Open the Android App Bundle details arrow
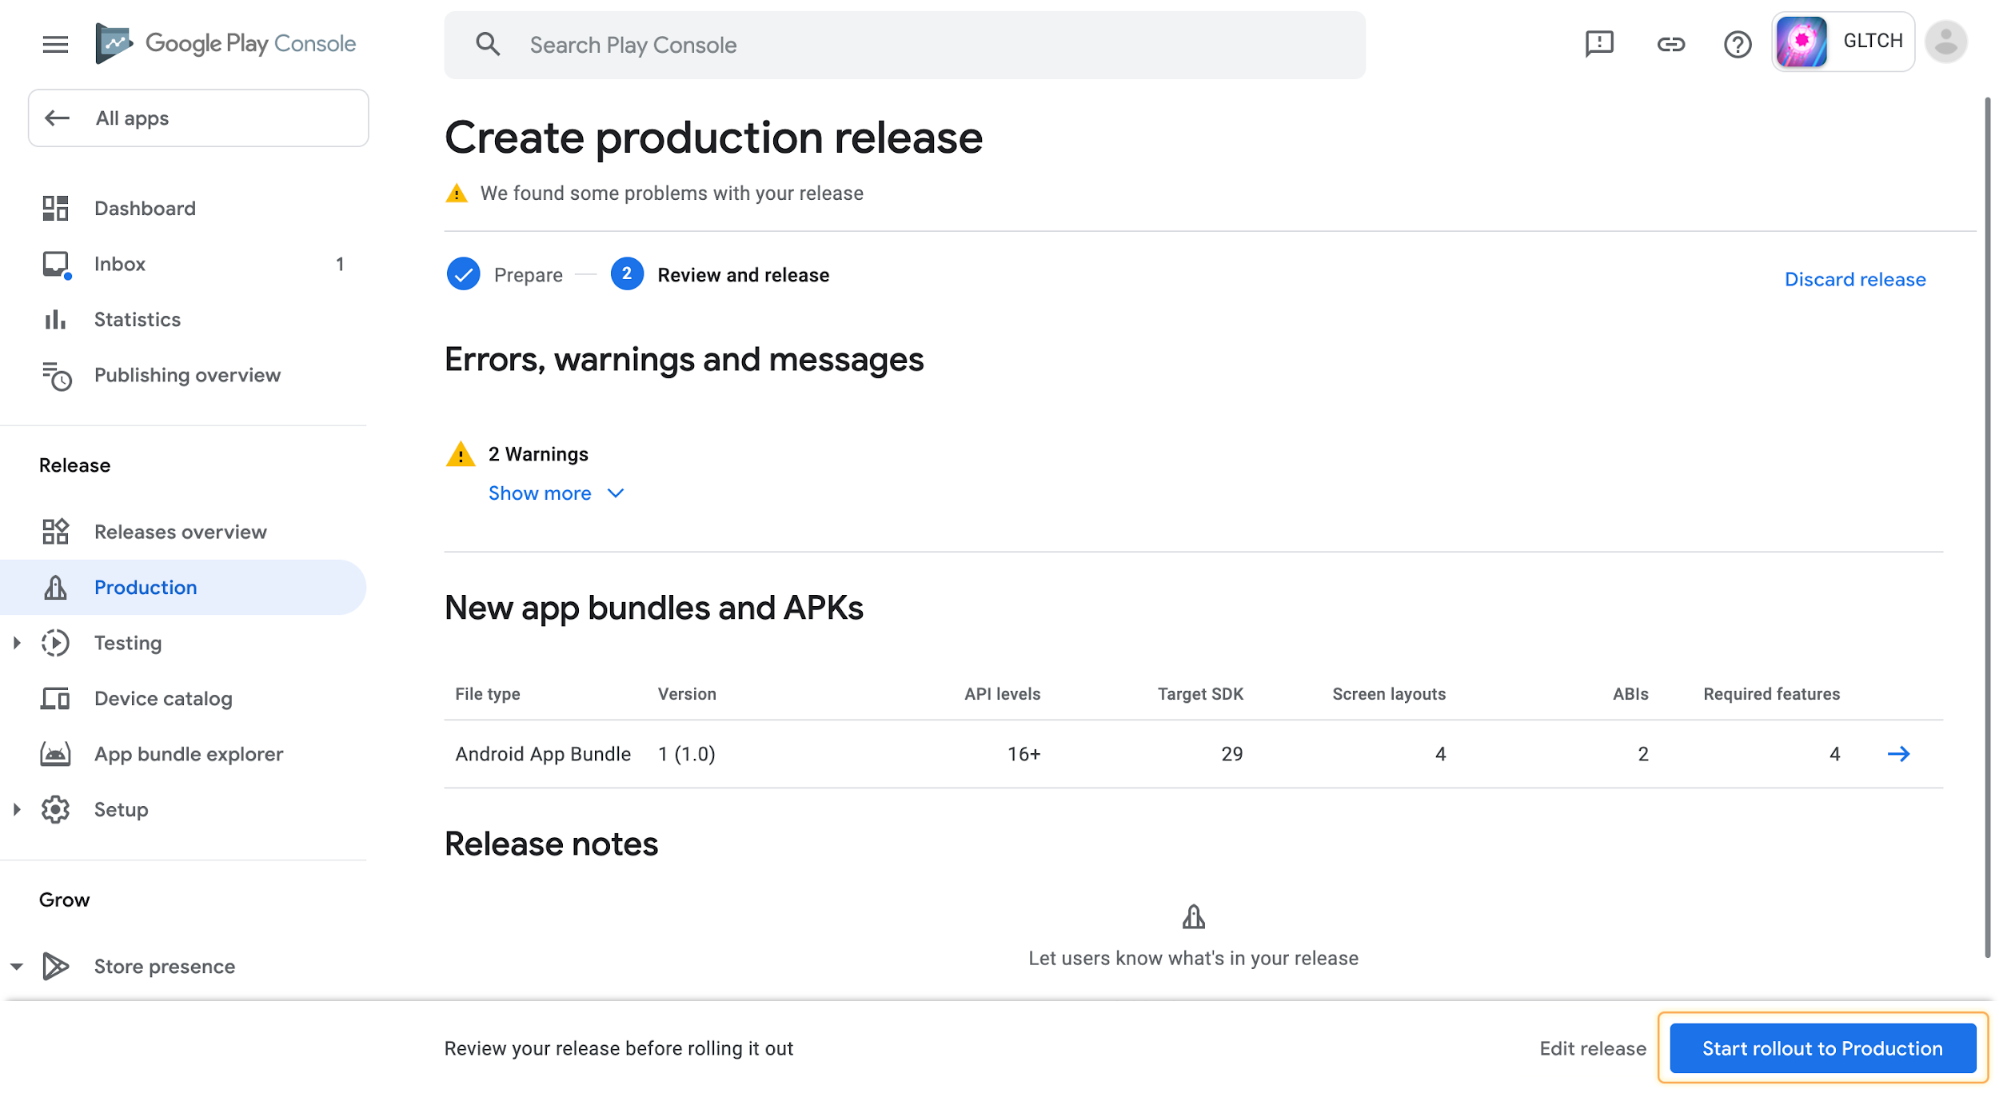1999x1096 pixels. [x=1898, y=754]
